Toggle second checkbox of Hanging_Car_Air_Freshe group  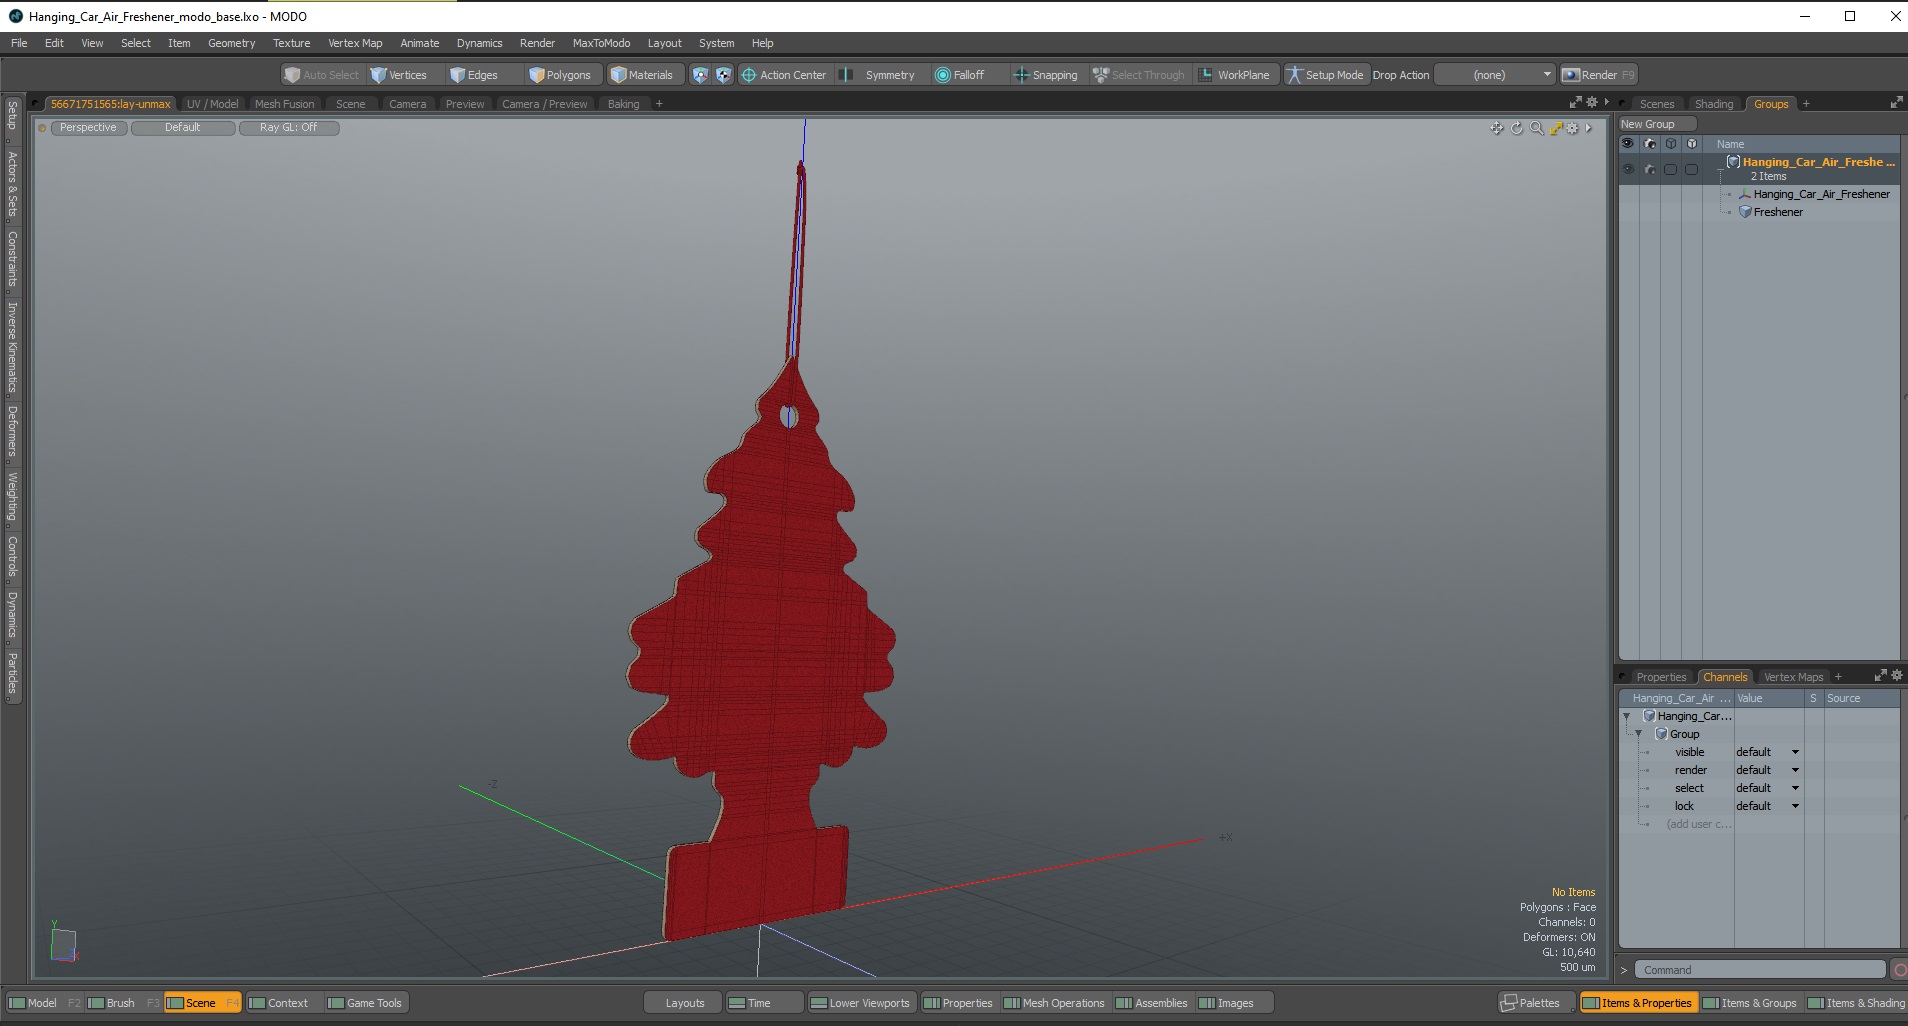(1691, 169)
